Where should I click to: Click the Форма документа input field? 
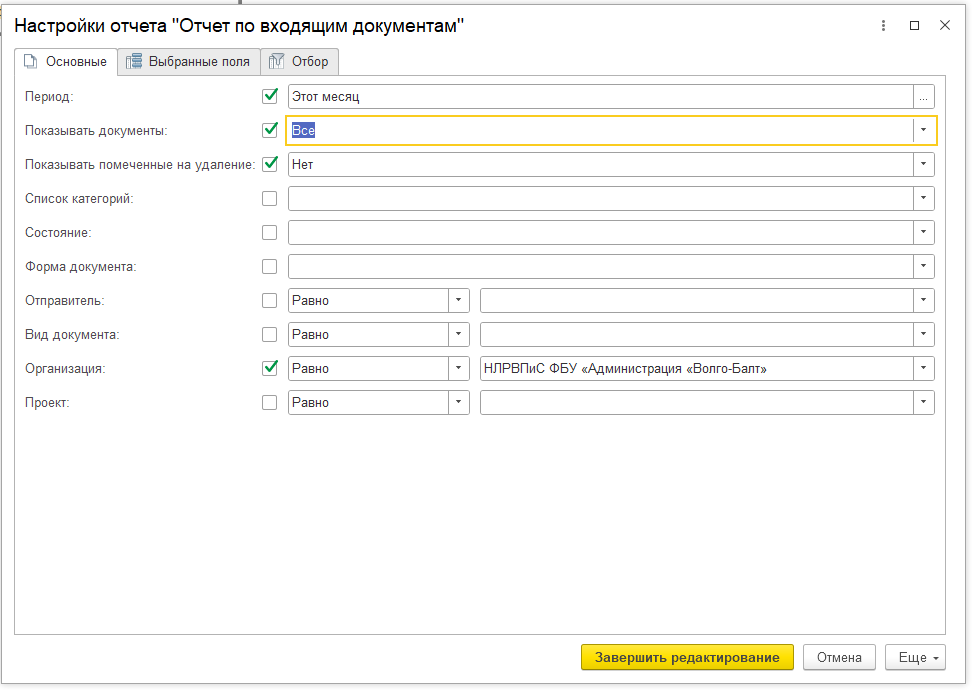coord(600,267)
